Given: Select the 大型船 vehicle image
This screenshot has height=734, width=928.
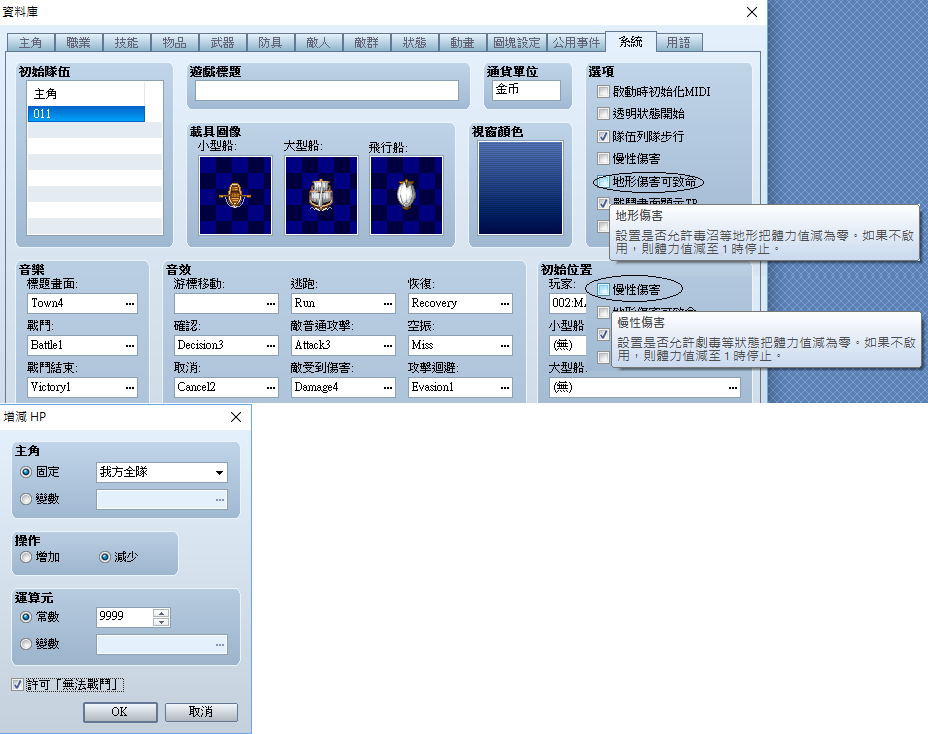Looking at the screenshot, I should coord(321,195).
